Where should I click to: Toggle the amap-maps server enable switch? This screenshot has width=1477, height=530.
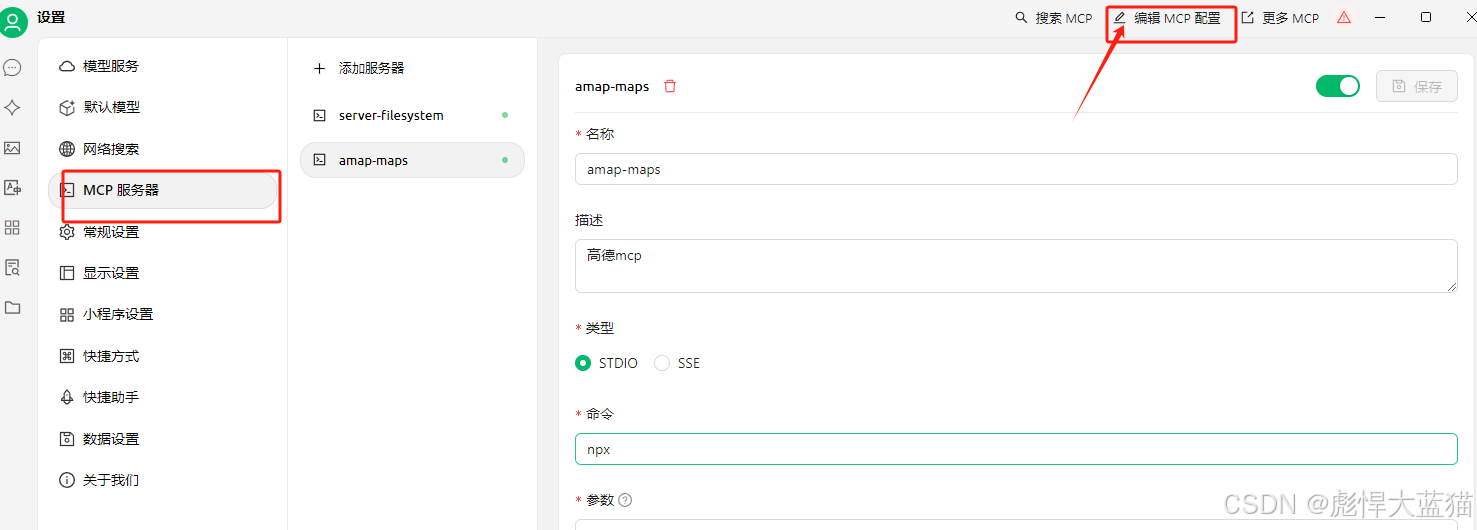coord(1338,86)
